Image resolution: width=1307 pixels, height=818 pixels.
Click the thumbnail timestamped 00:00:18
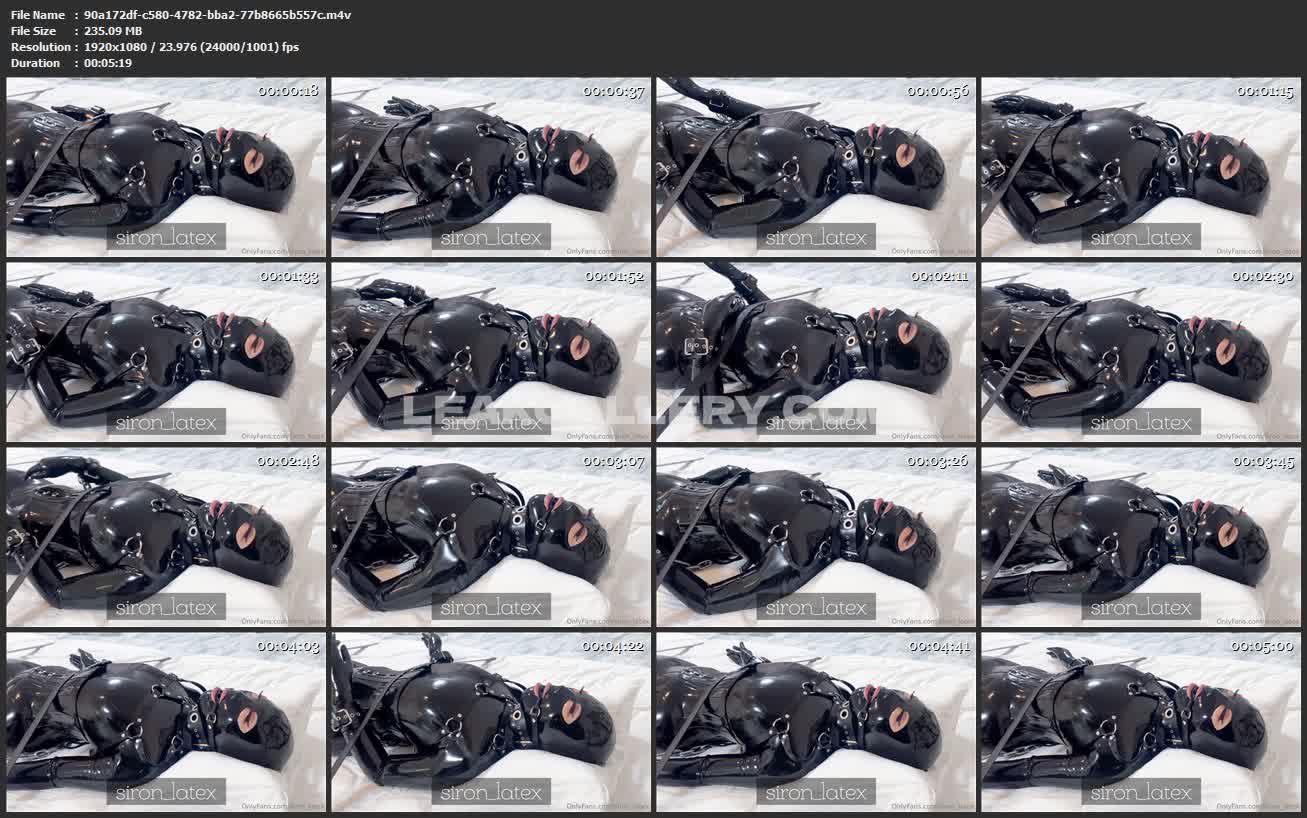point(166,167)
